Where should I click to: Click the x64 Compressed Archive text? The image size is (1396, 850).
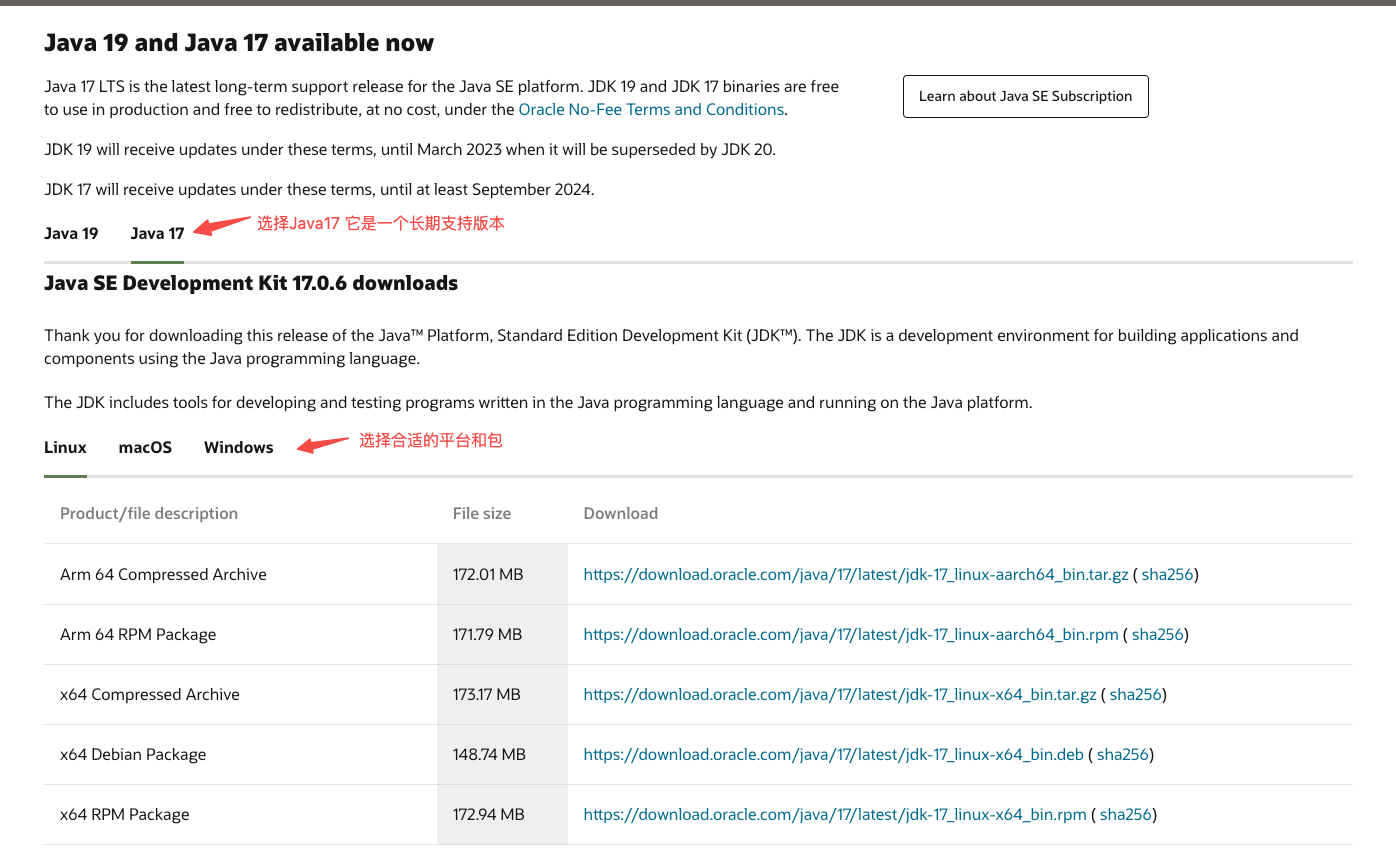coord(150,694)
